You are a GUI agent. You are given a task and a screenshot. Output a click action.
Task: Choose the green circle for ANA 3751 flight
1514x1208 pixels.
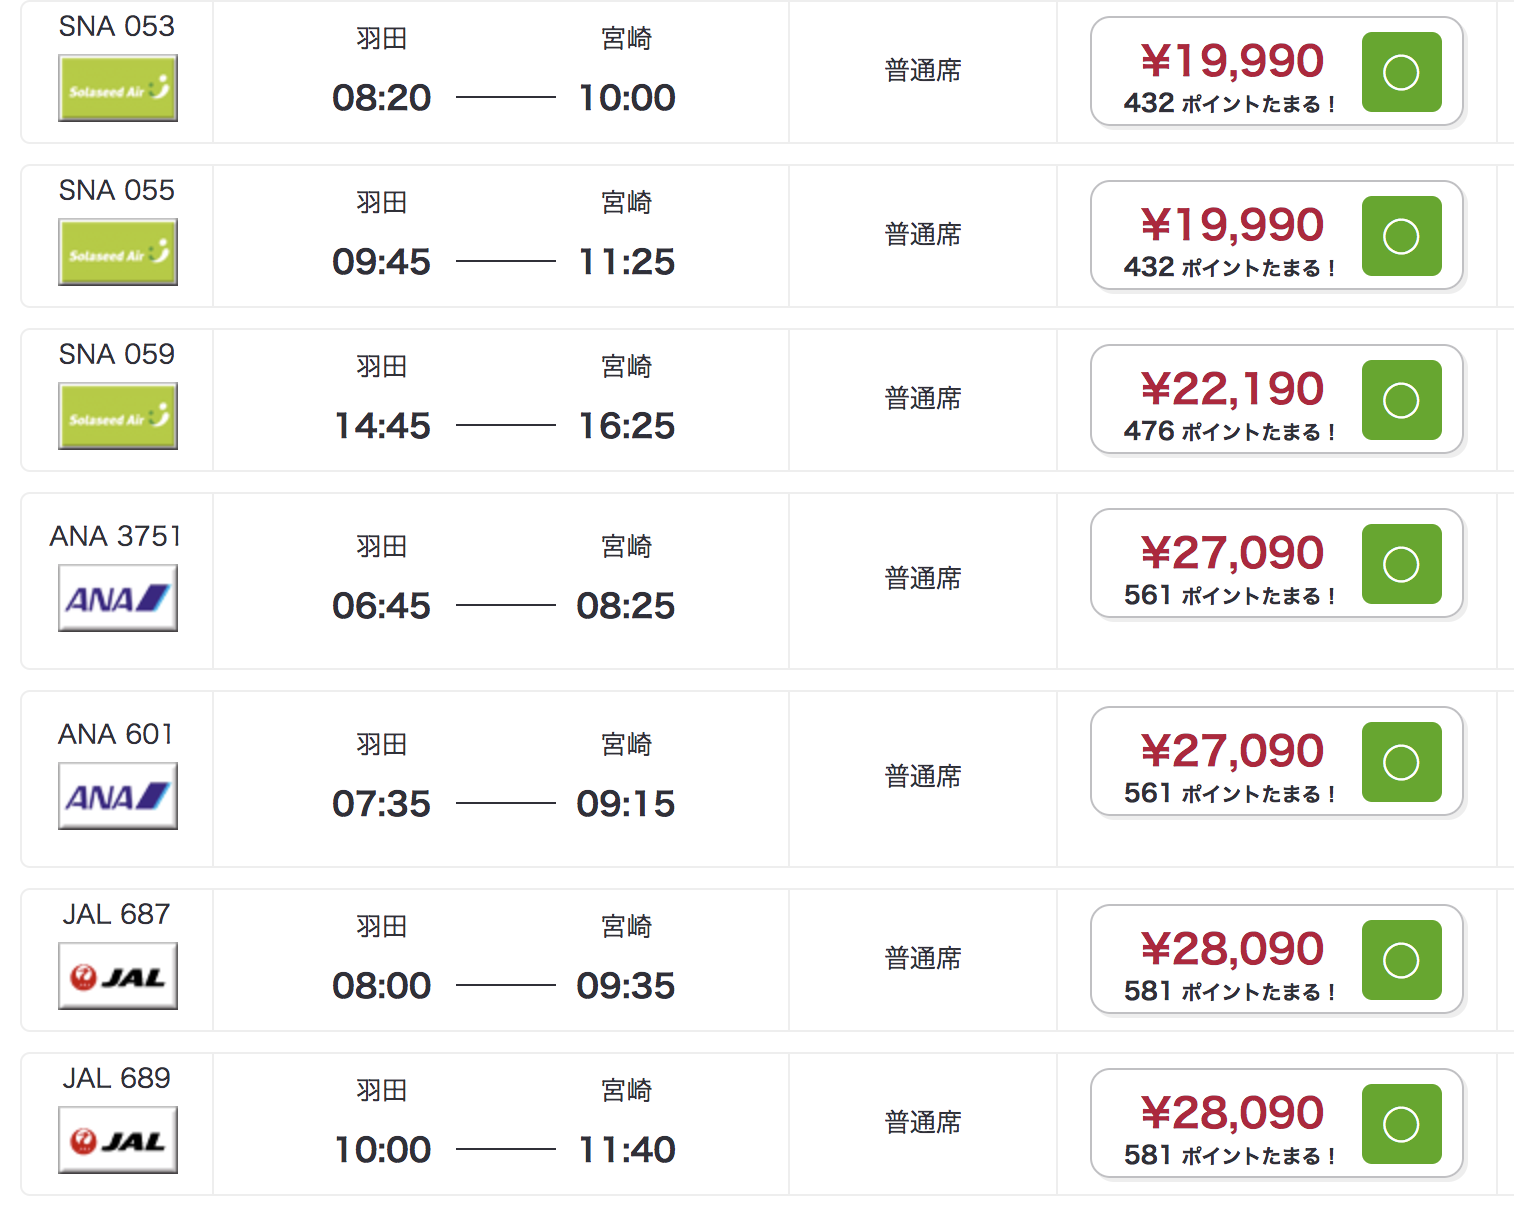[1401, 564]
